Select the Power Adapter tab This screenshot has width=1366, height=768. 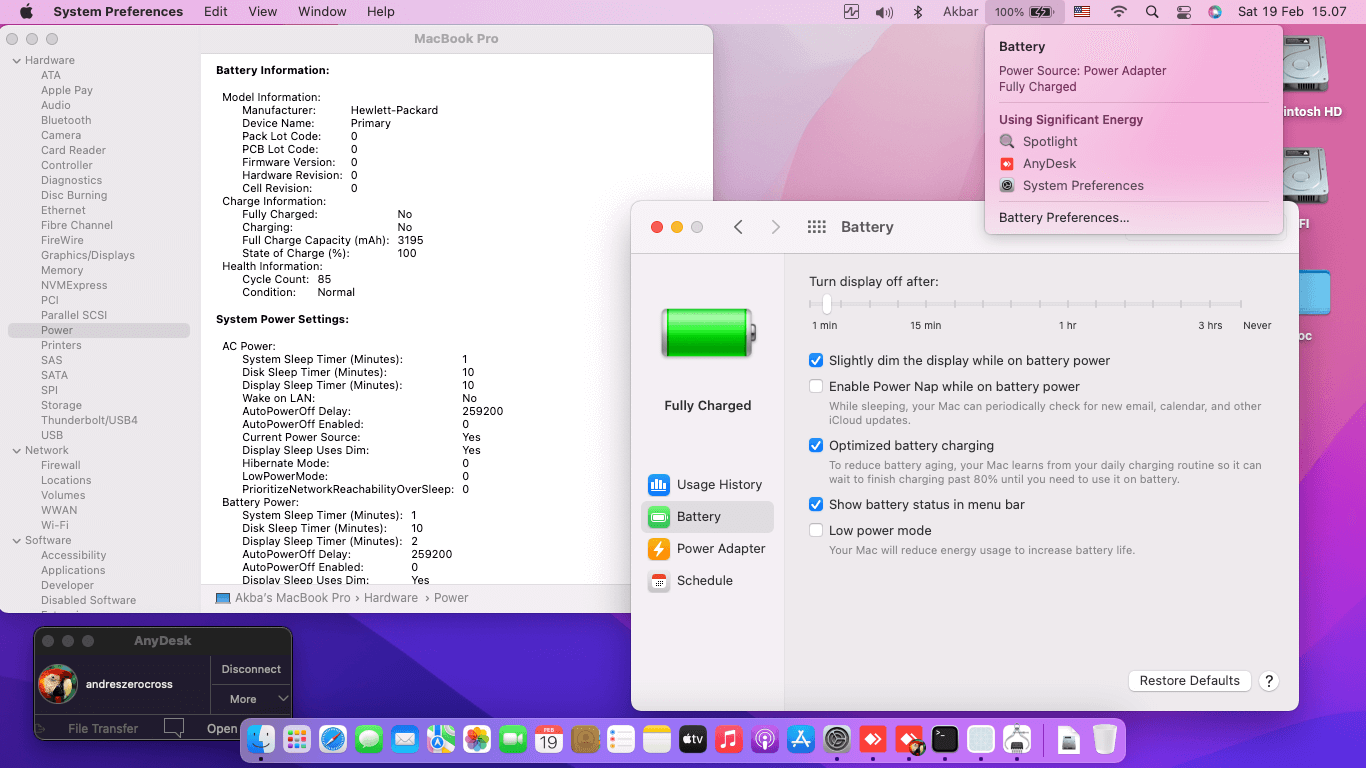pyautogui.click(x=707, y=549)
